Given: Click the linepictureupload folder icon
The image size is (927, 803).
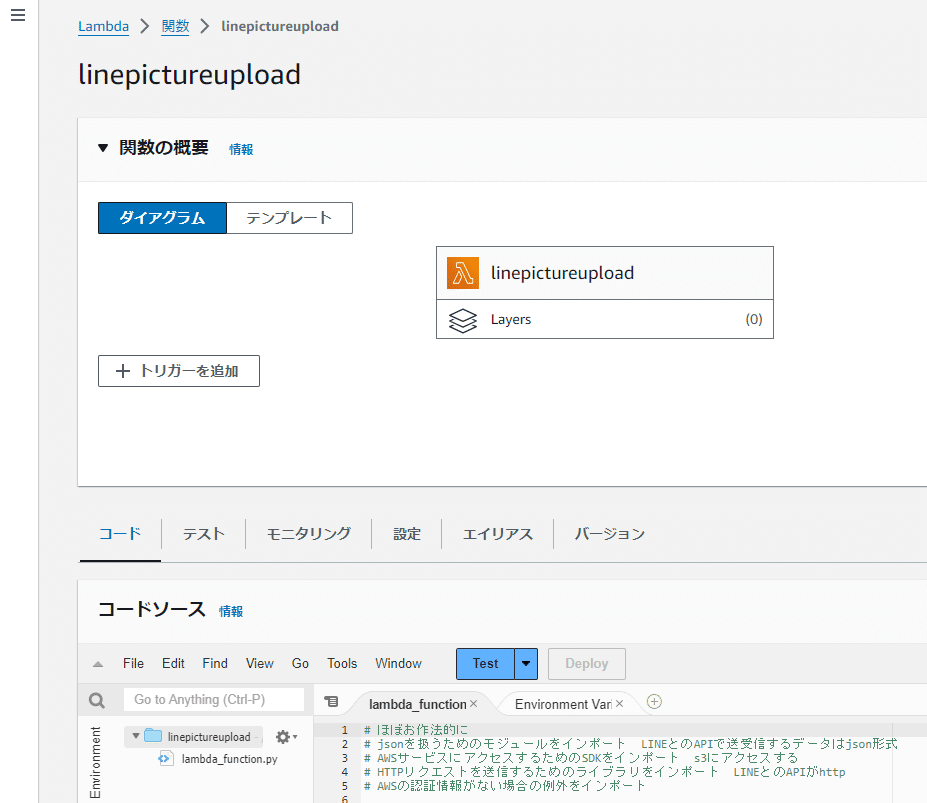Looking at the screenshot, I should click(x=153, y=736).
